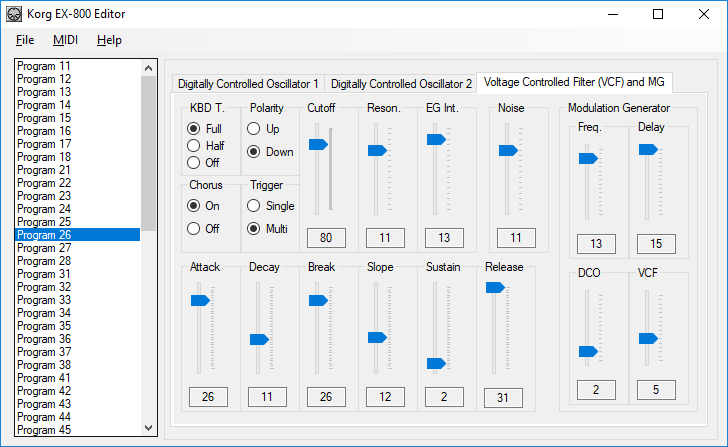Click the Modulation Generator Freq. slider thumb
Image resolution: width=728 pixels, height=447 pixels.
pyautogui.click(x=588, y=159)
